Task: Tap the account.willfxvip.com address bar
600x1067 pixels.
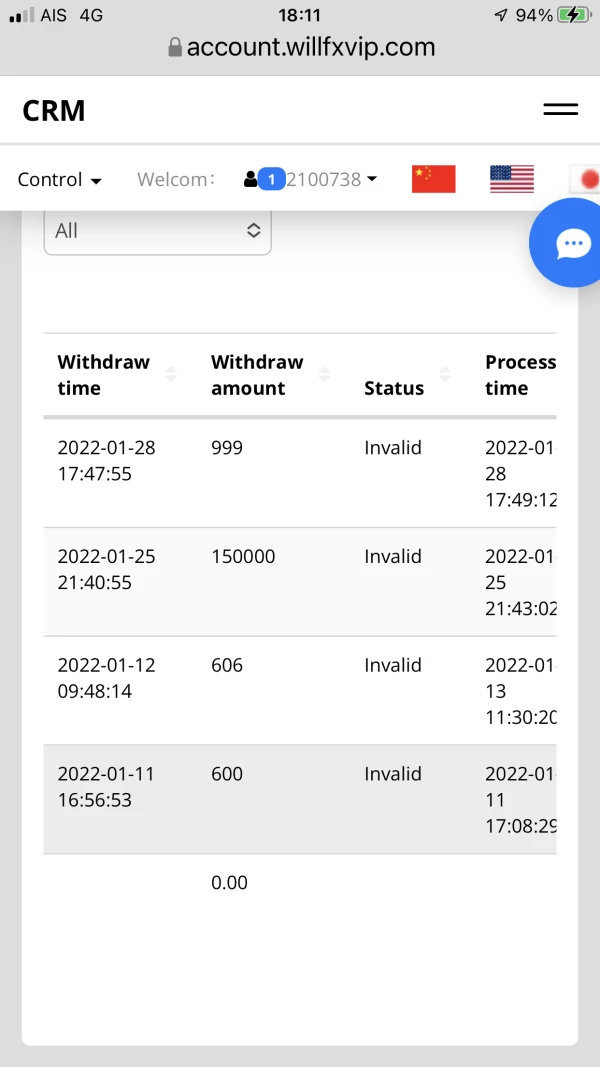Action: tap(310, 47)
